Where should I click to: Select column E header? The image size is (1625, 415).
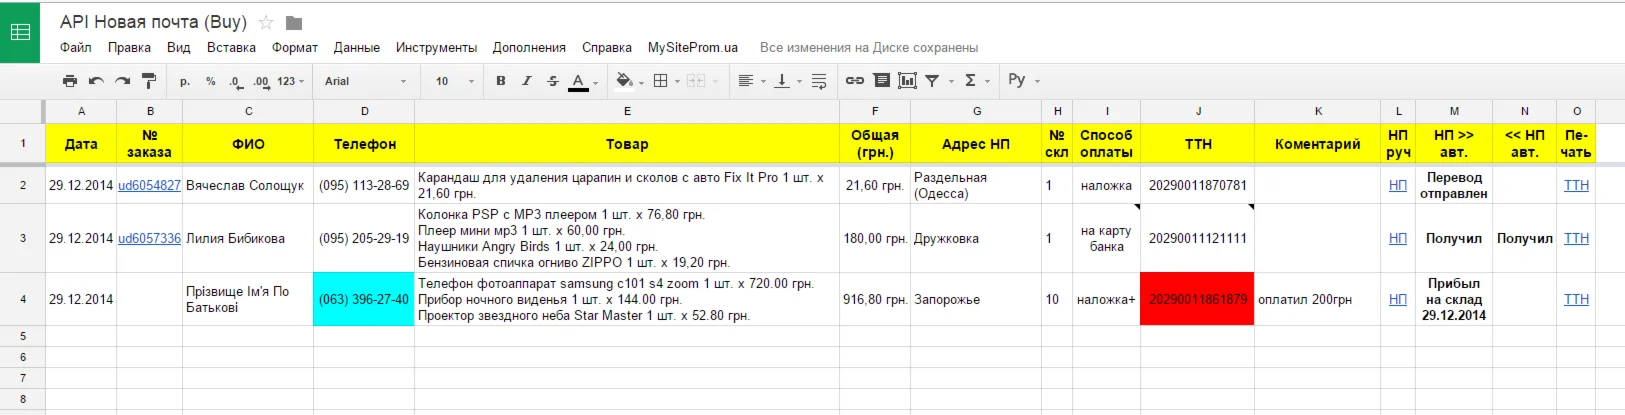tap(627, 111)
